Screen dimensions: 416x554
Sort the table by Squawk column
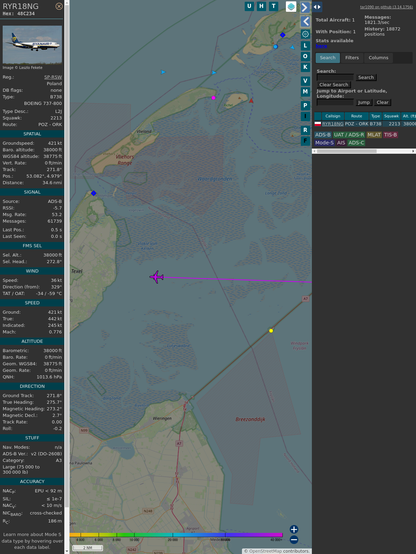coord(391,116)
